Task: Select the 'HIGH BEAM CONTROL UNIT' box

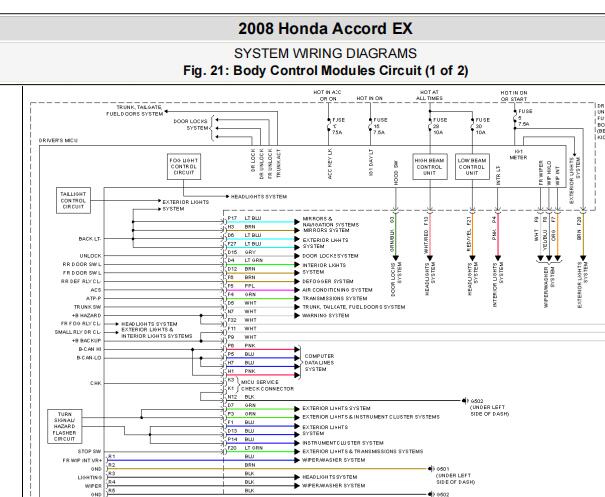Action: [x=430, y=167]
